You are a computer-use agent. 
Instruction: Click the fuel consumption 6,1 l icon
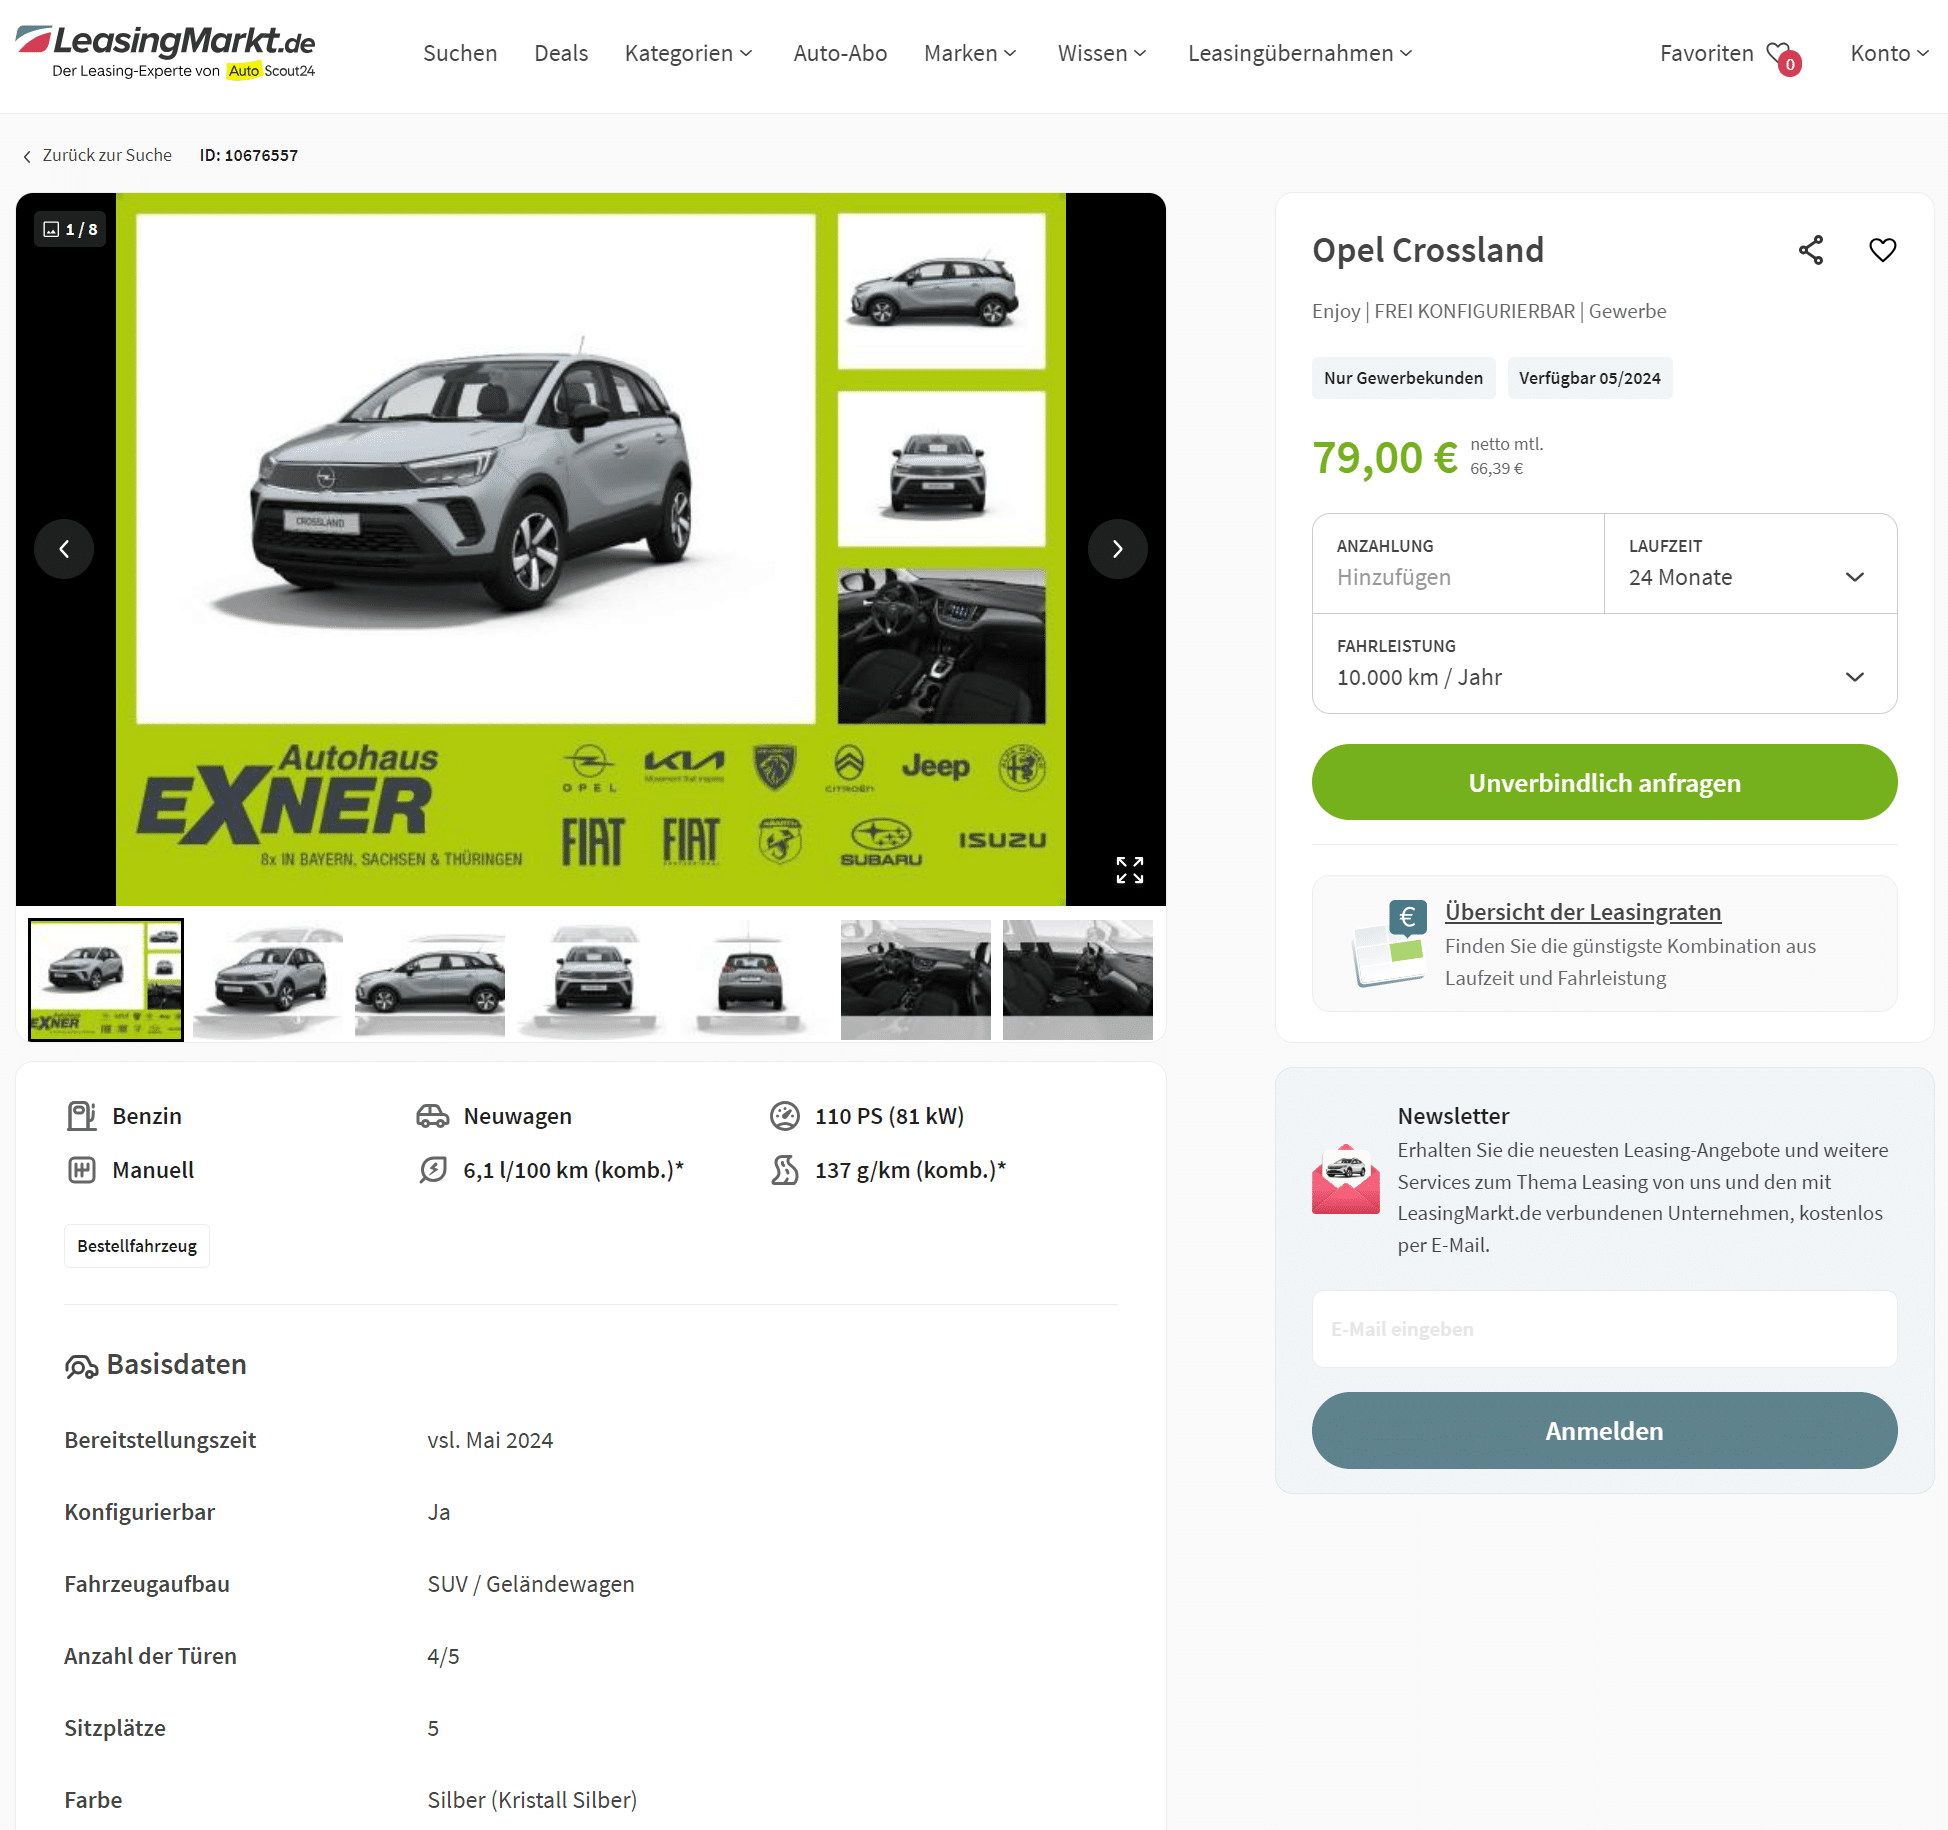(433, 1170)
